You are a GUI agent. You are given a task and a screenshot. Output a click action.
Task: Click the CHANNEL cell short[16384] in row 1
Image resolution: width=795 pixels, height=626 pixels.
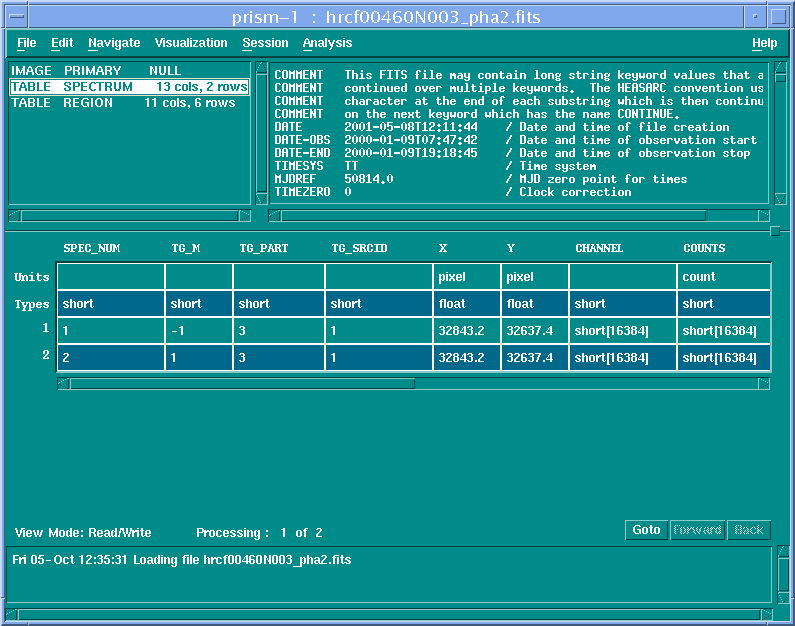(x=623, y=331)
